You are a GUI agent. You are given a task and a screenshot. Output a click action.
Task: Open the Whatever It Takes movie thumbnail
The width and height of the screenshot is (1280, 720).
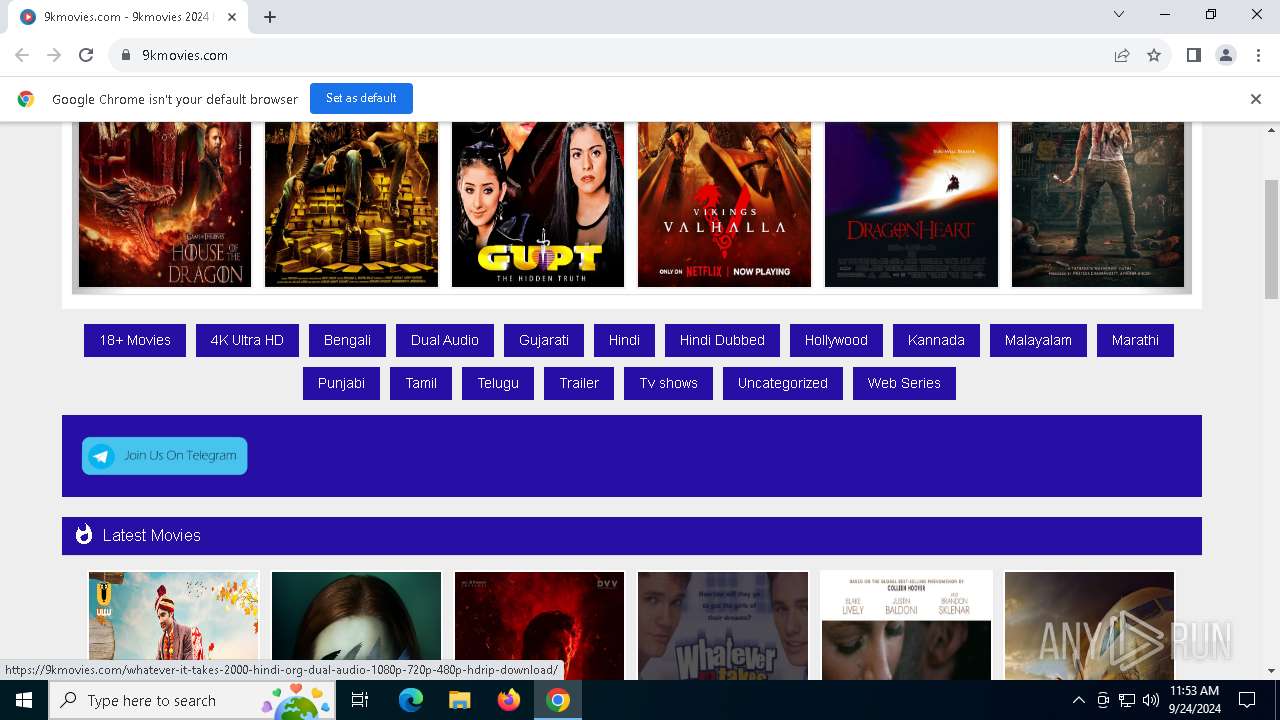(723, 626)
